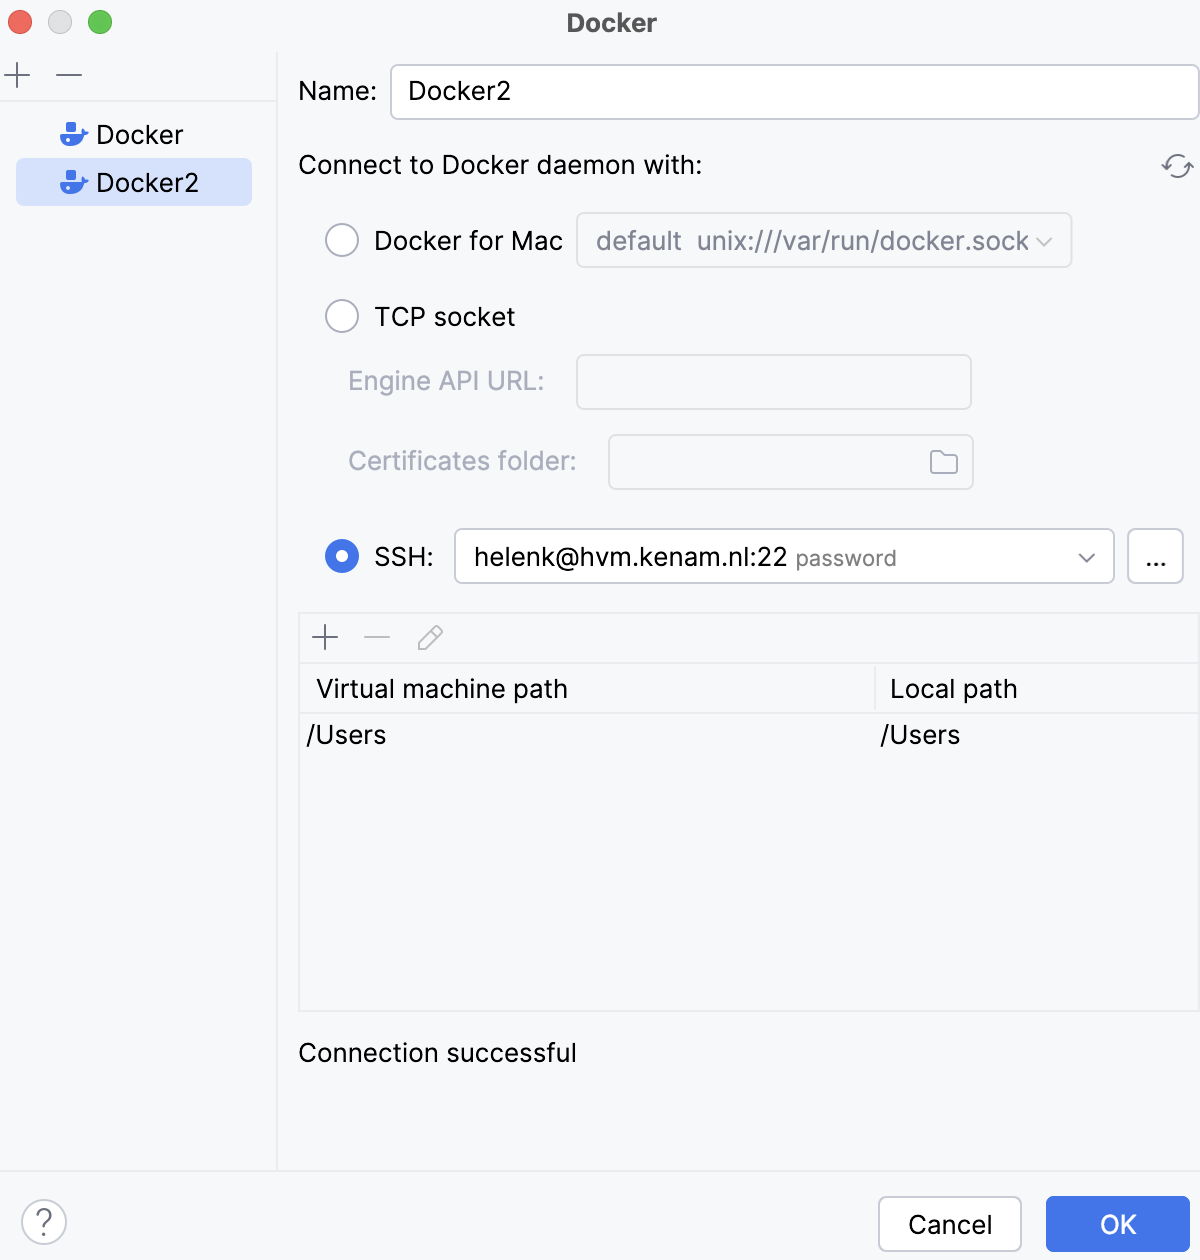The height and width of the screenshot is (1260, 1200).
Task: Open the SSH configuration dropdown
Action: [x=1085, y=556]
